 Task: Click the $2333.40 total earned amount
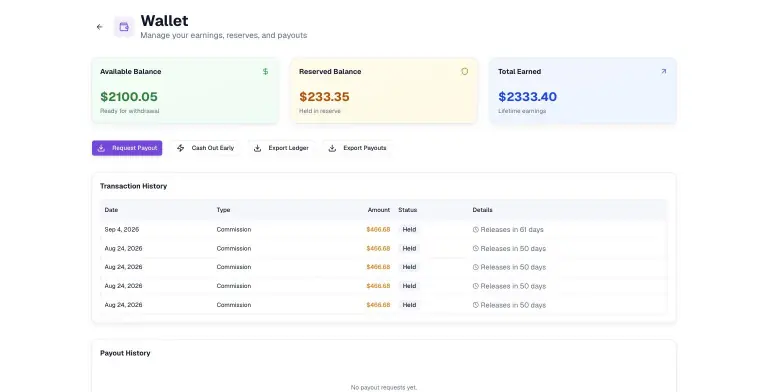click(x=528, y=97)
